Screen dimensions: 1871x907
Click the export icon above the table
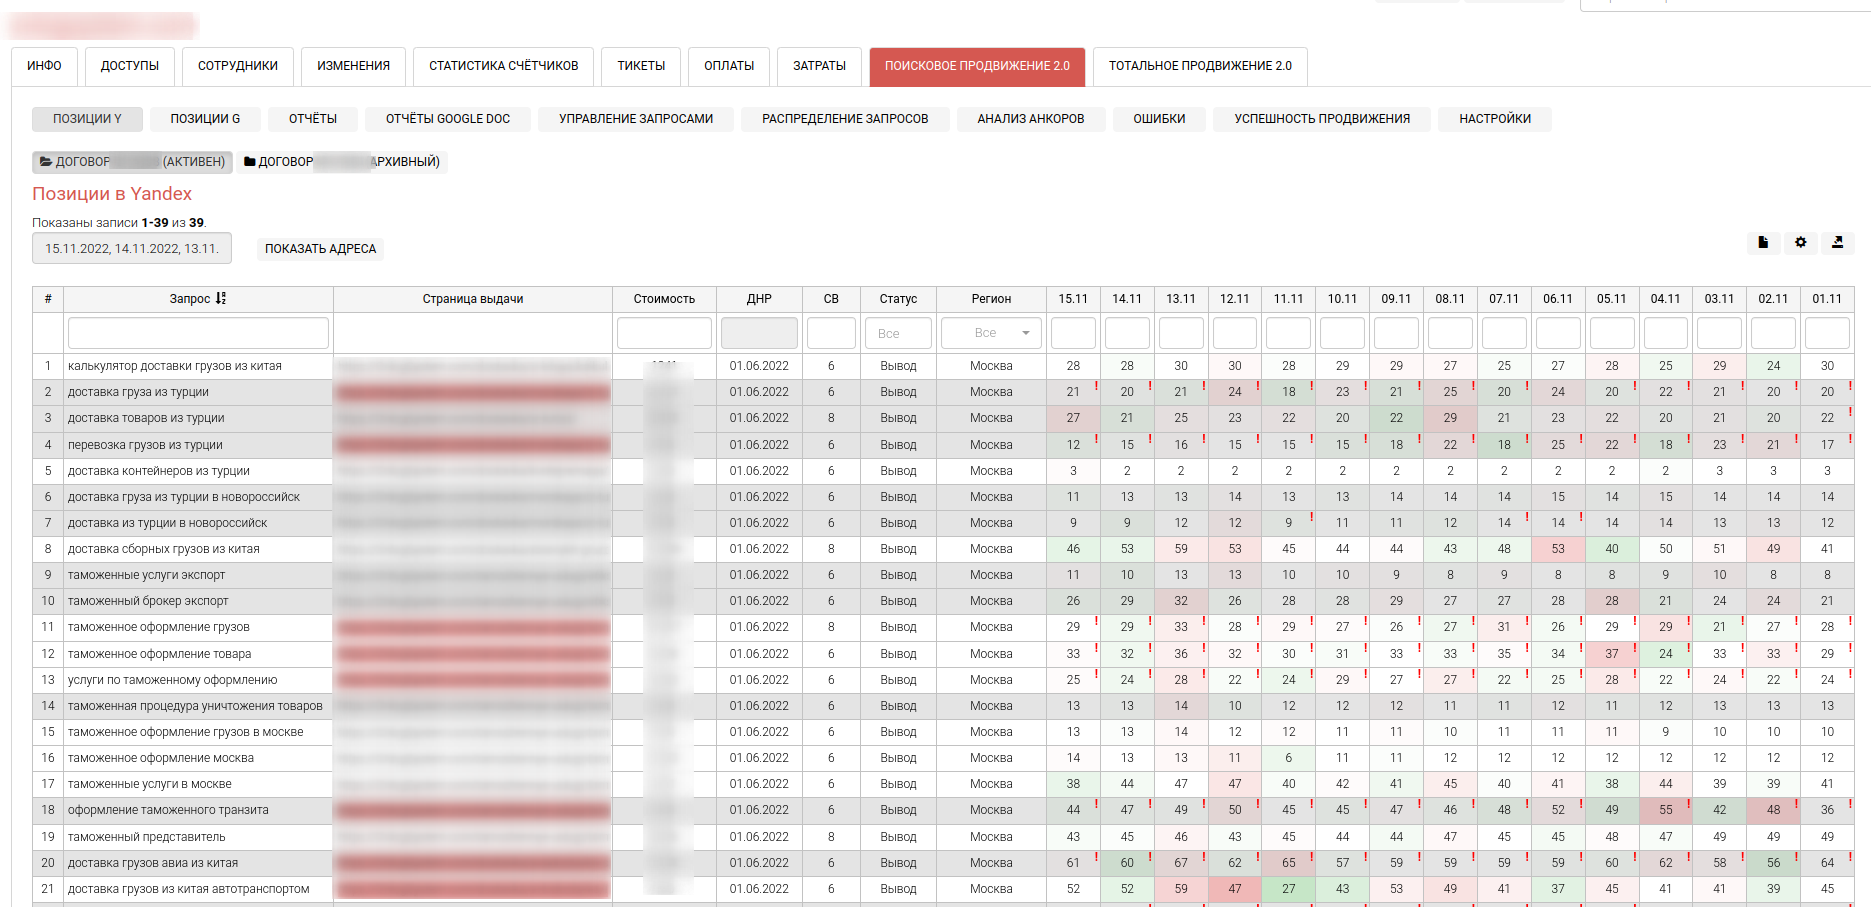tap(1837, 243)
